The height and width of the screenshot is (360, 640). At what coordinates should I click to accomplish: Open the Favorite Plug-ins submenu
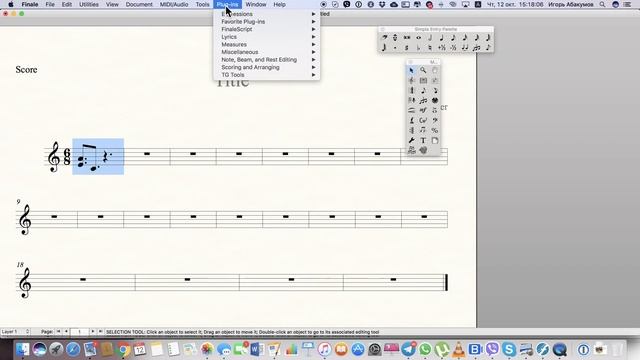coord(267,22)
